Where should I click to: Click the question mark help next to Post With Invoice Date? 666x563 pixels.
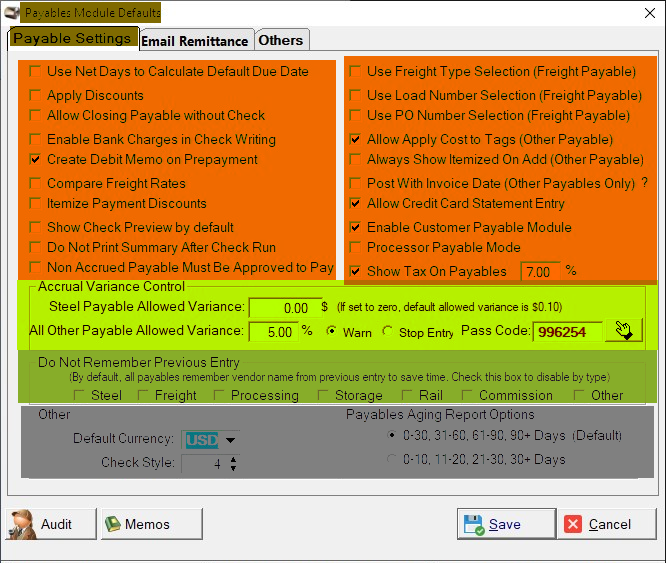[645, 183]
